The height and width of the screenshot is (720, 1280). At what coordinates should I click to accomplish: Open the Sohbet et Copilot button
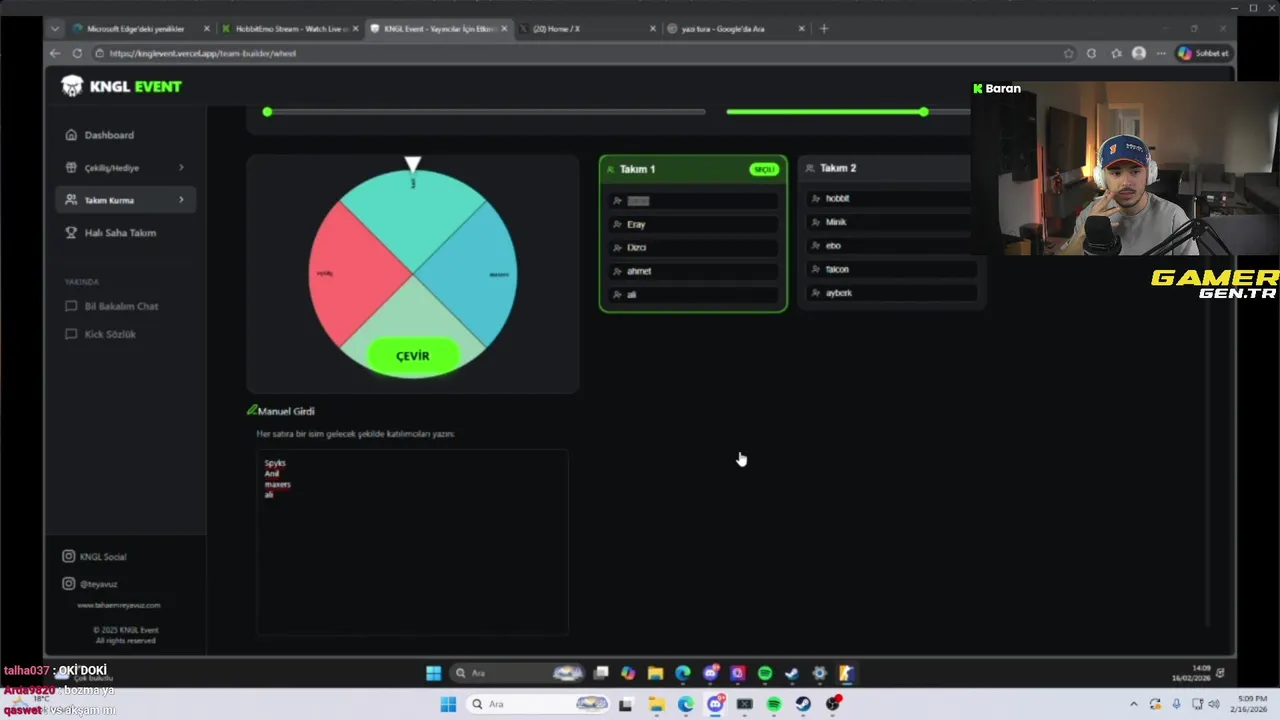[1204, 53]
